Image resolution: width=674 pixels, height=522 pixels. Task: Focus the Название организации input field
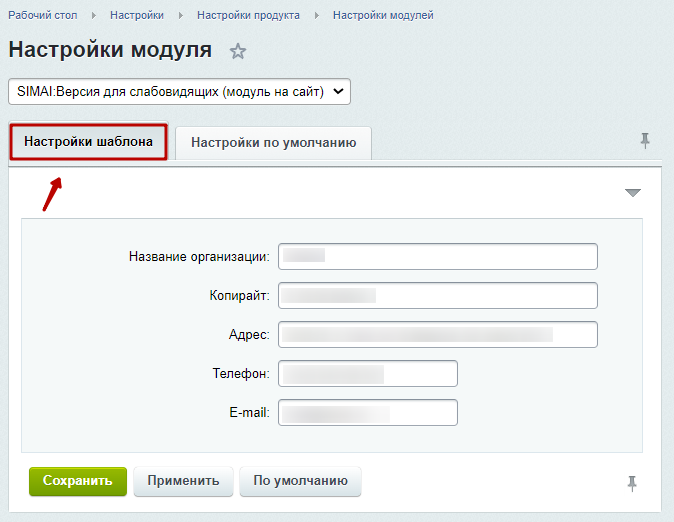(x=438, y=257)
